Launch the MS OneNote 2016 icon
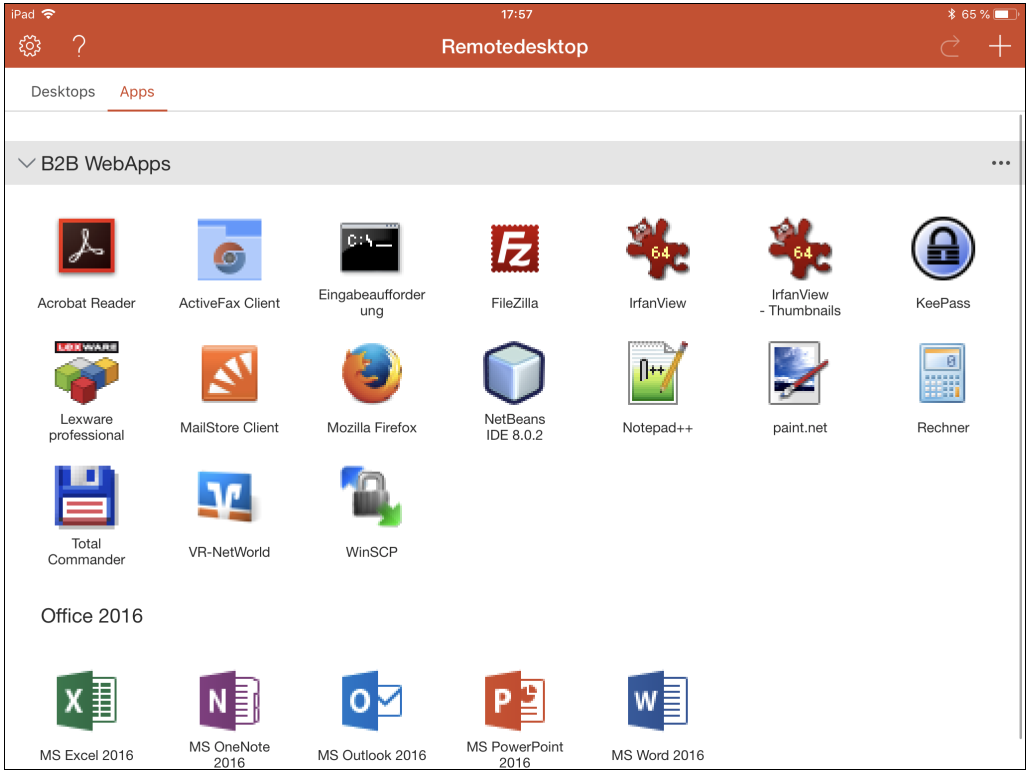The width and height of the screenshot is (1031, 774). [x=229, y=700]
